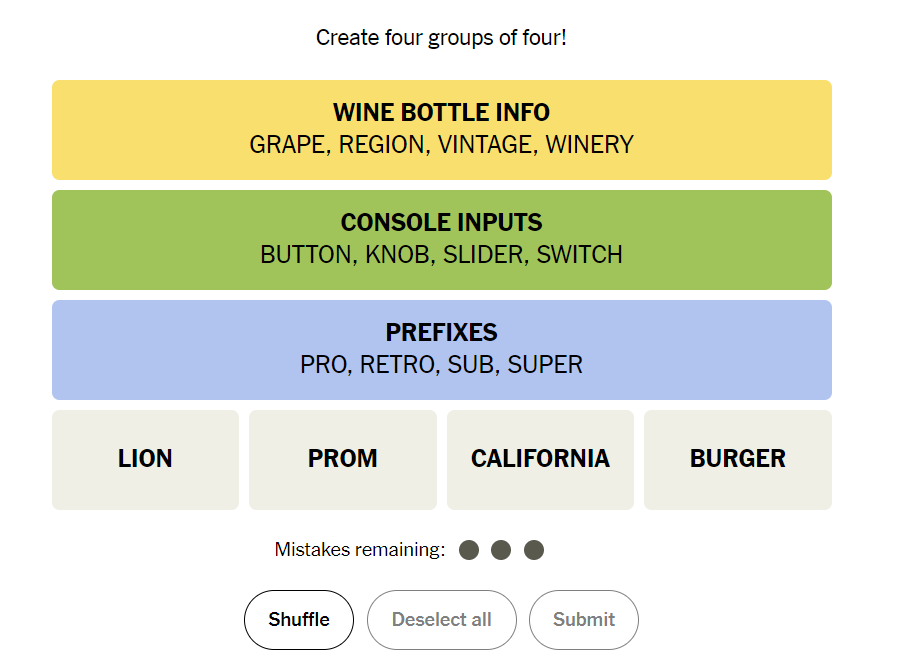Click the WINE BOTTLE INFO category title
Screen dimensions: 900x657
441,112
